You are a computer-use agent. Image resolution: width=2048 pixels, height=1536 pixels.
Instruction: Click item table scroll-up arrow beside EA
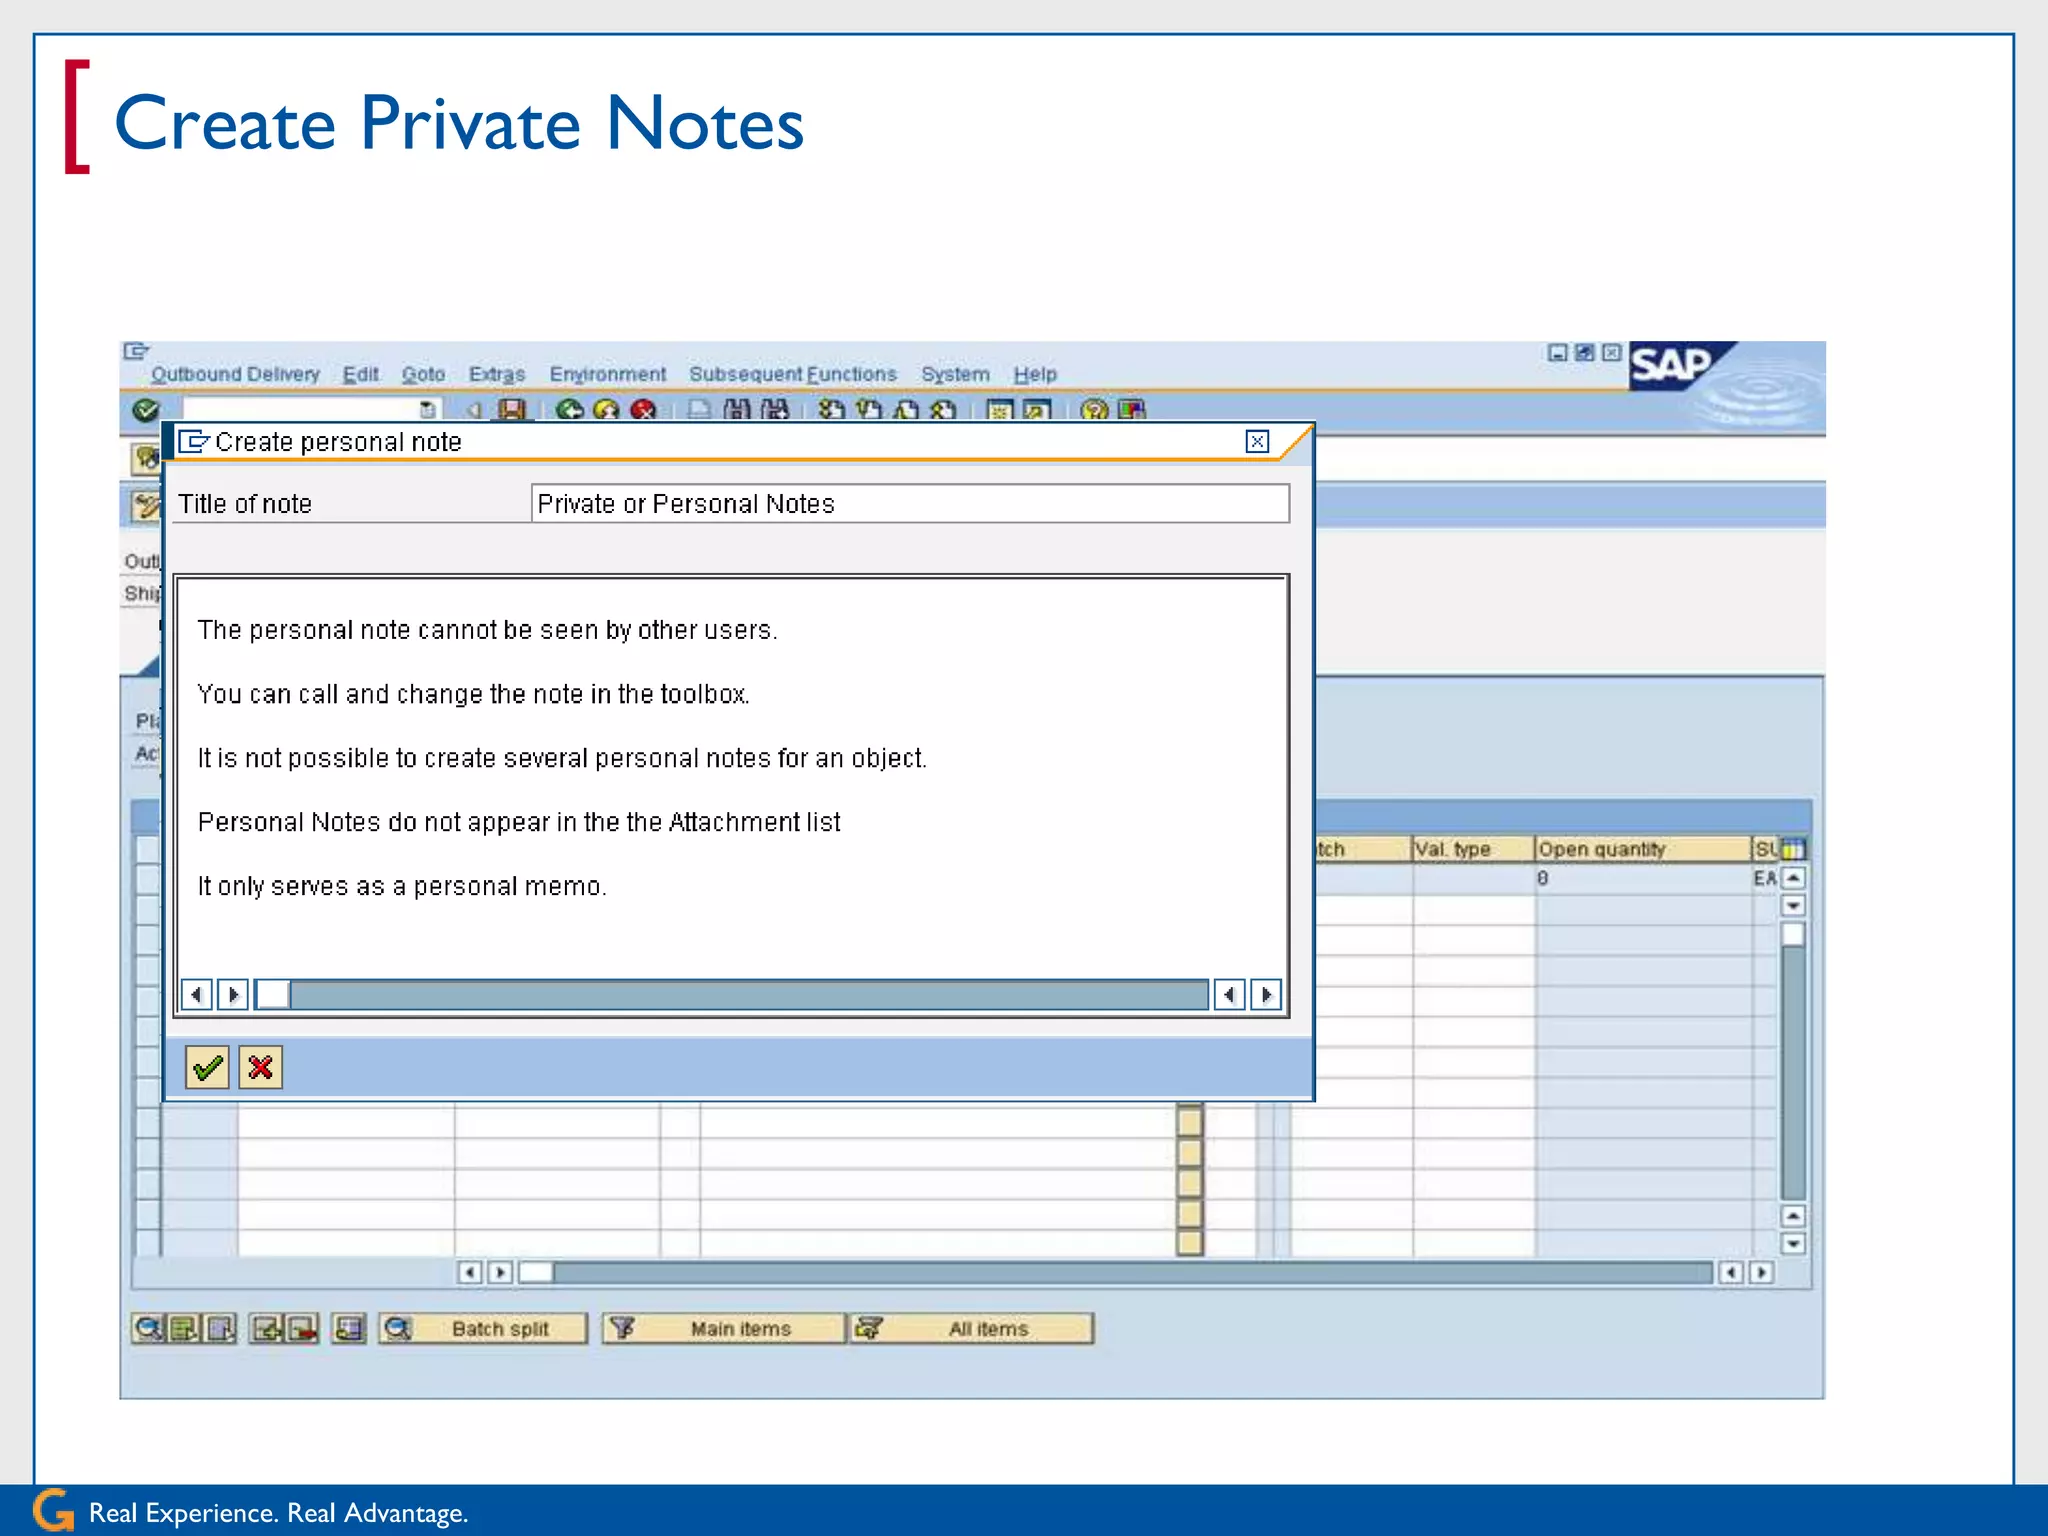[x=1794, y=878]
